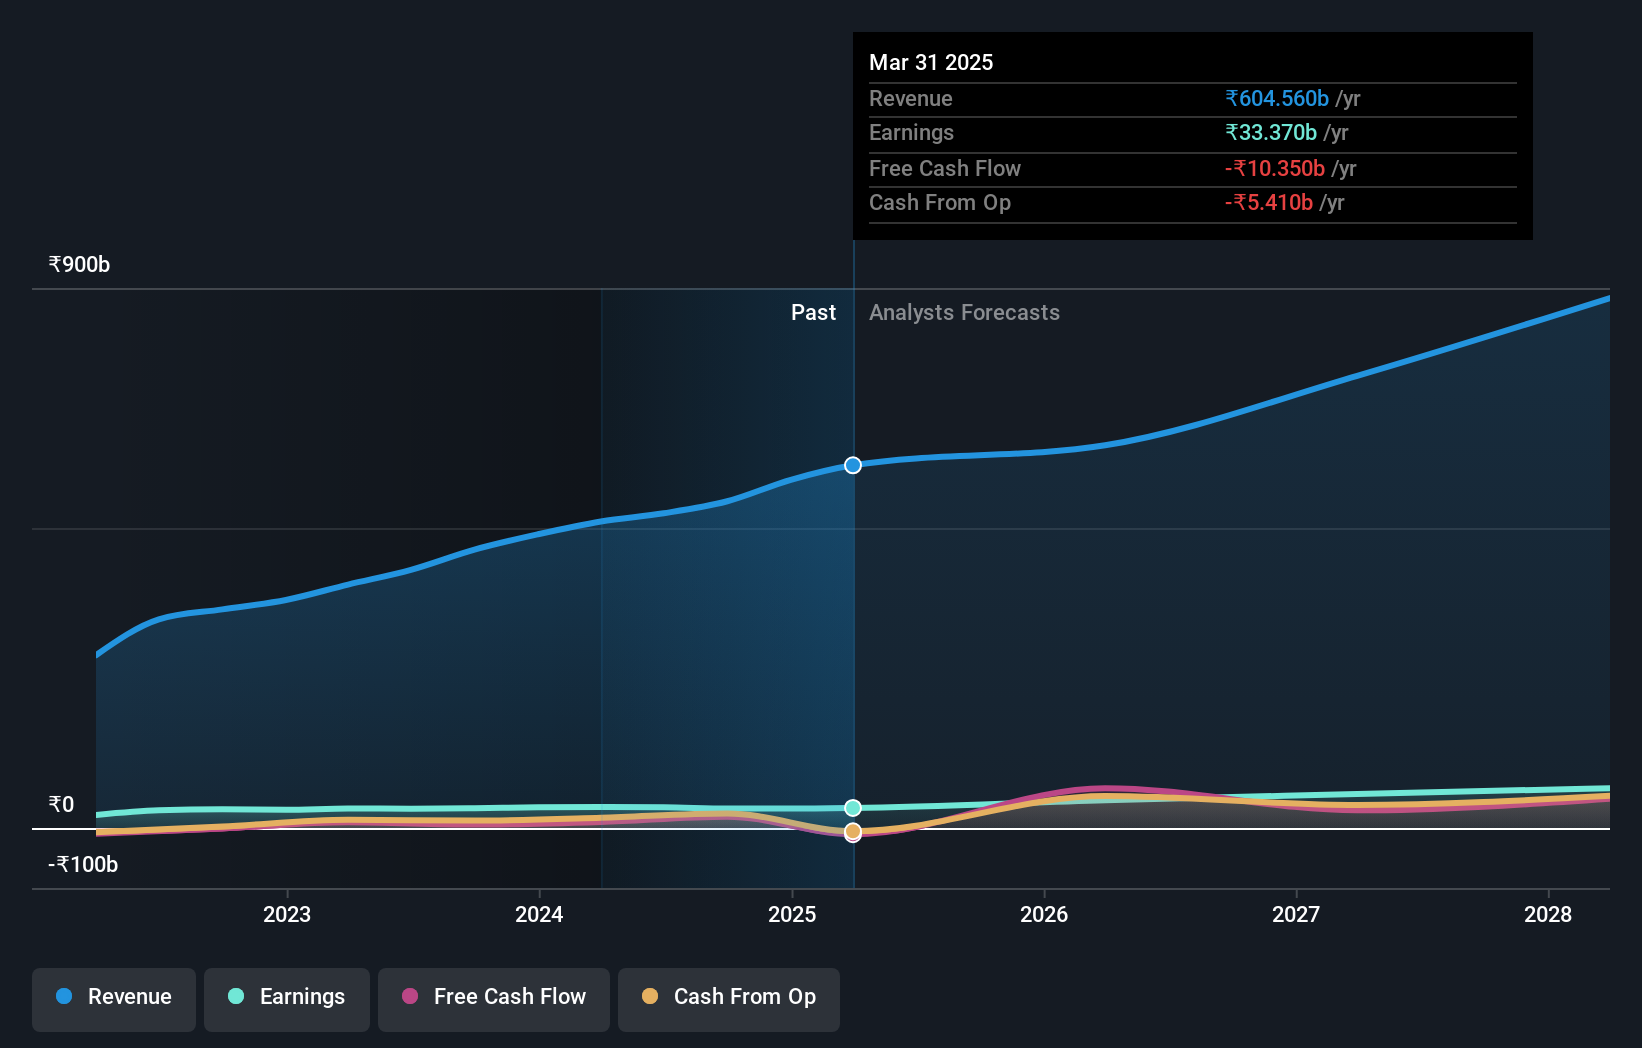Image resolution: width=1642 pixels, height=1048 pixels.
Task: Click the 2023 x-axis label
Action: pos(287,914)
